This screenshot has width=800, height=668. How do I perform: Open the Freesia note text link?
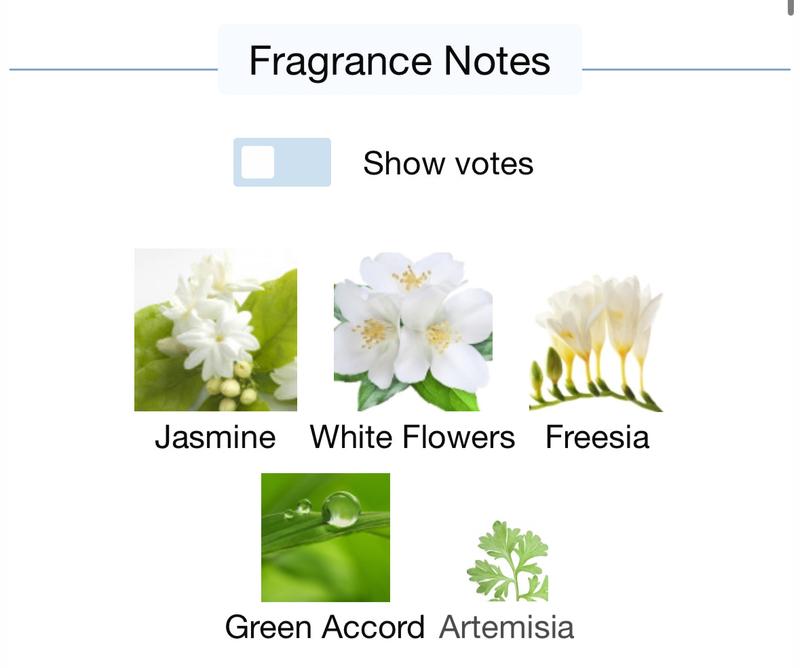(597, 438)
